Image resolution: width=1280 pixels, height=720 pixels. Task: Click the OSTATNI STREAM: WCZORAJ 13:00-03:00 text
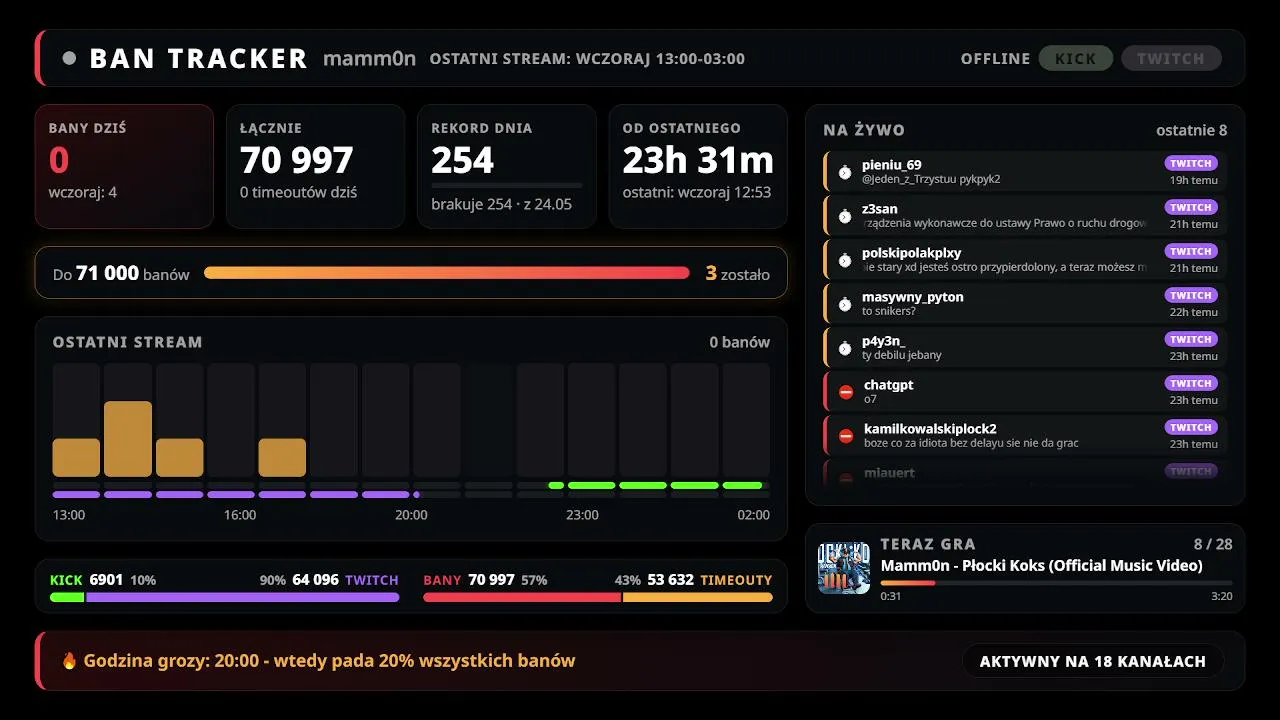tap(587, 58)
